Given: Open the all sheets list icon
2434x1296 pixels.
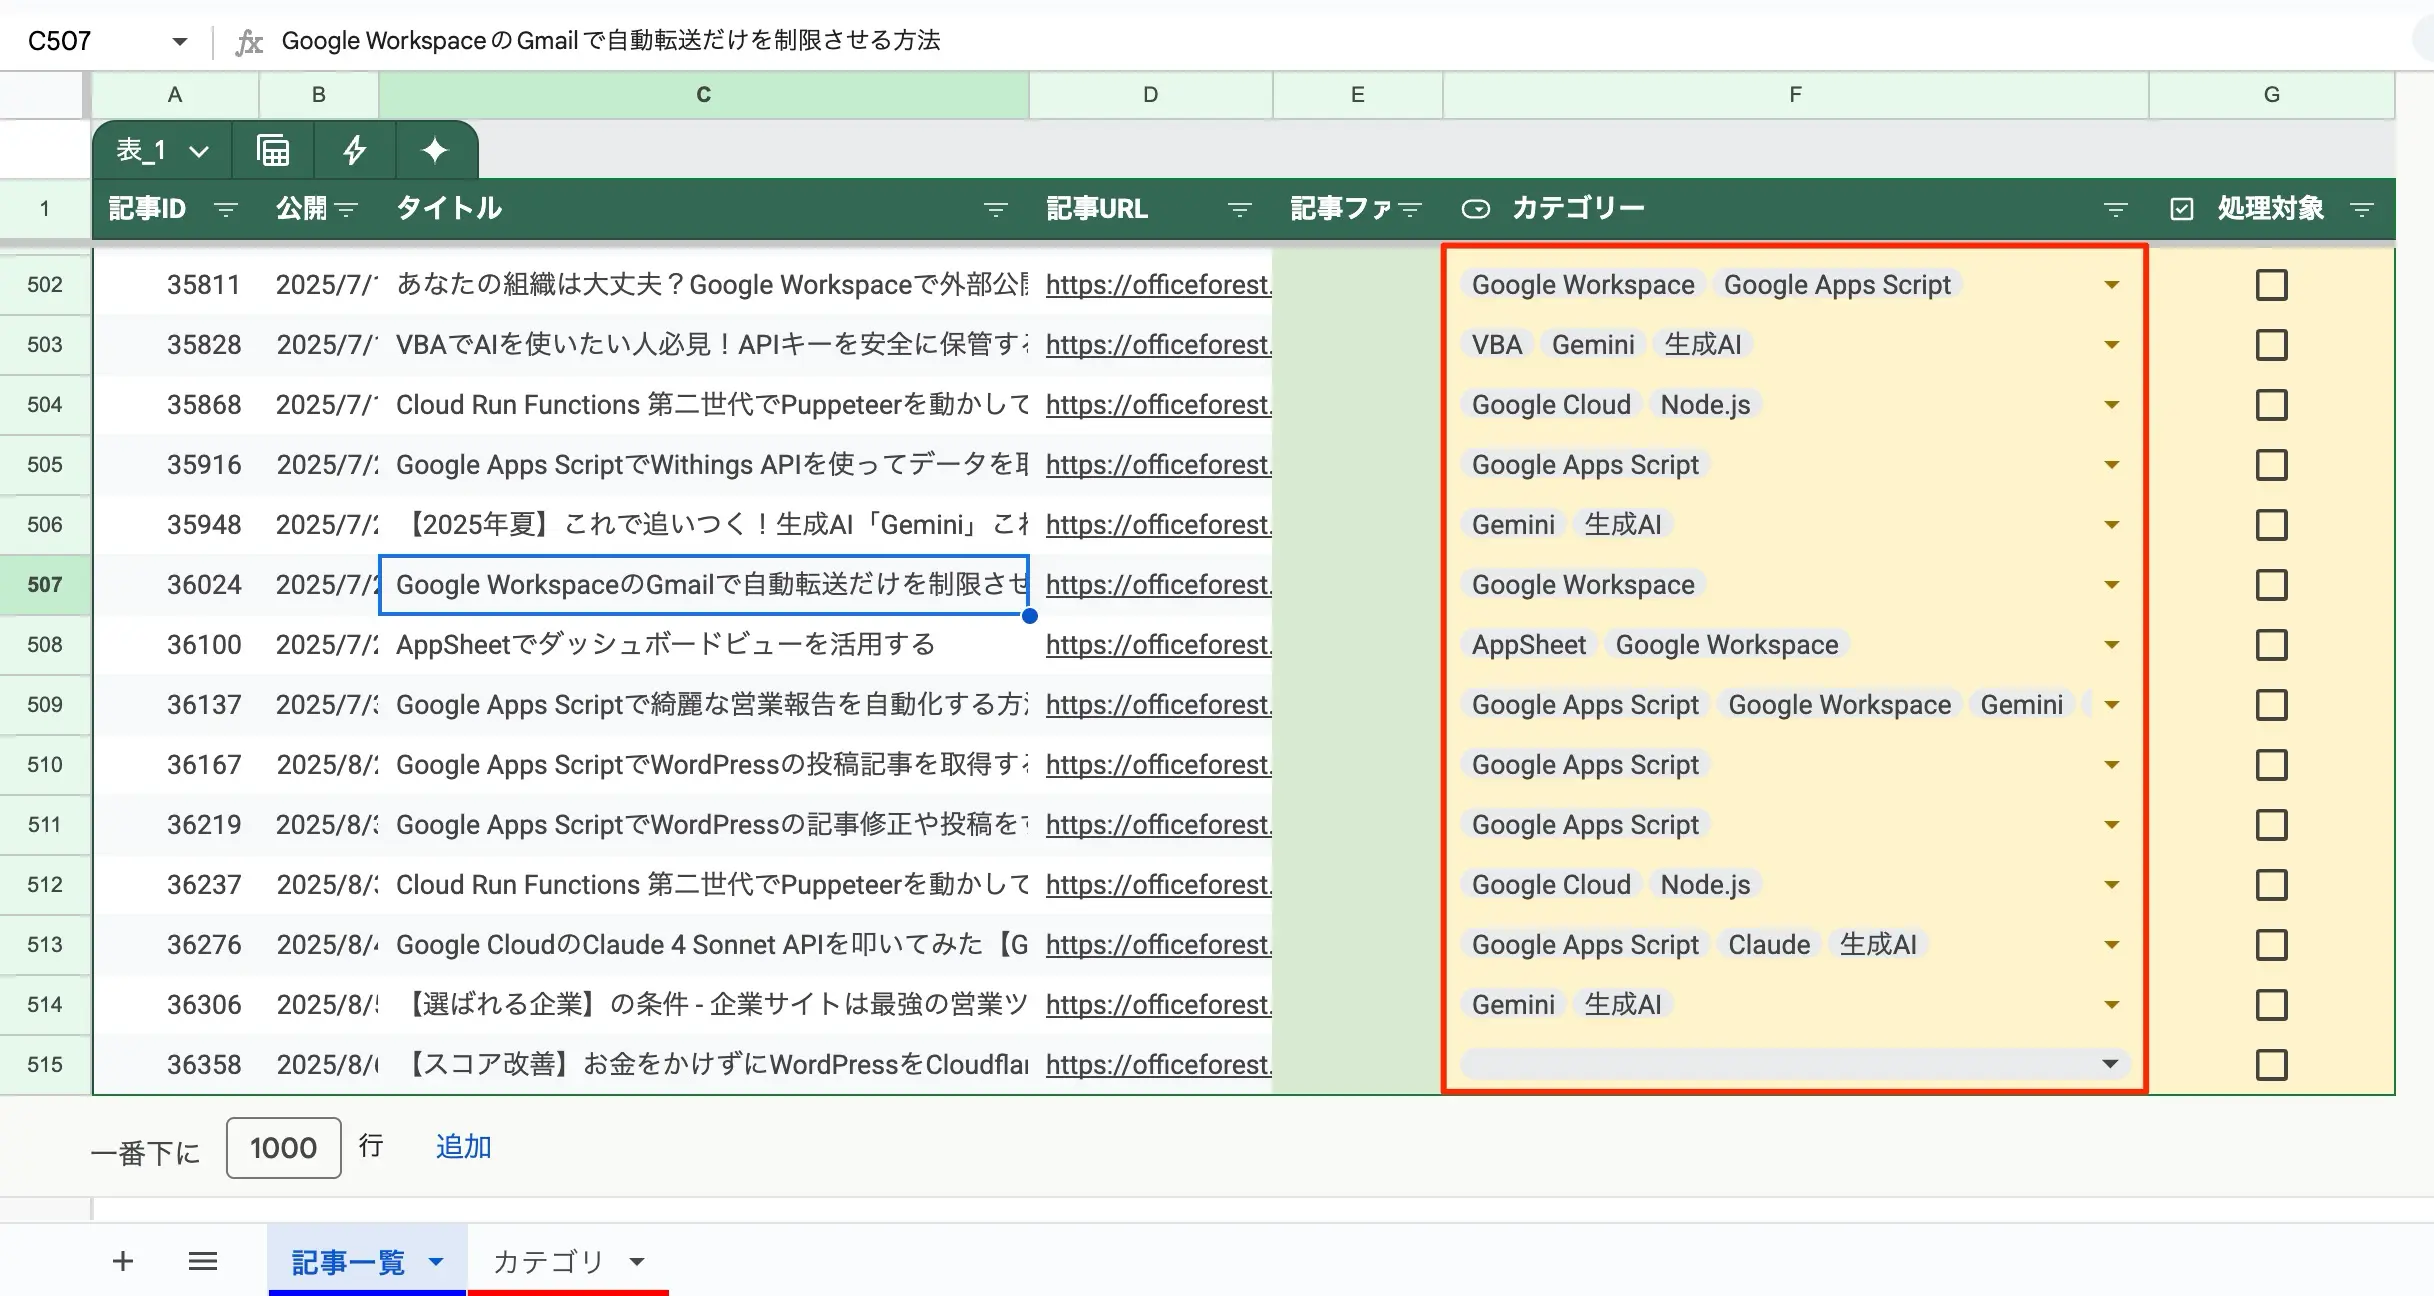Looking at the screenshot, I should (203, 1261).
